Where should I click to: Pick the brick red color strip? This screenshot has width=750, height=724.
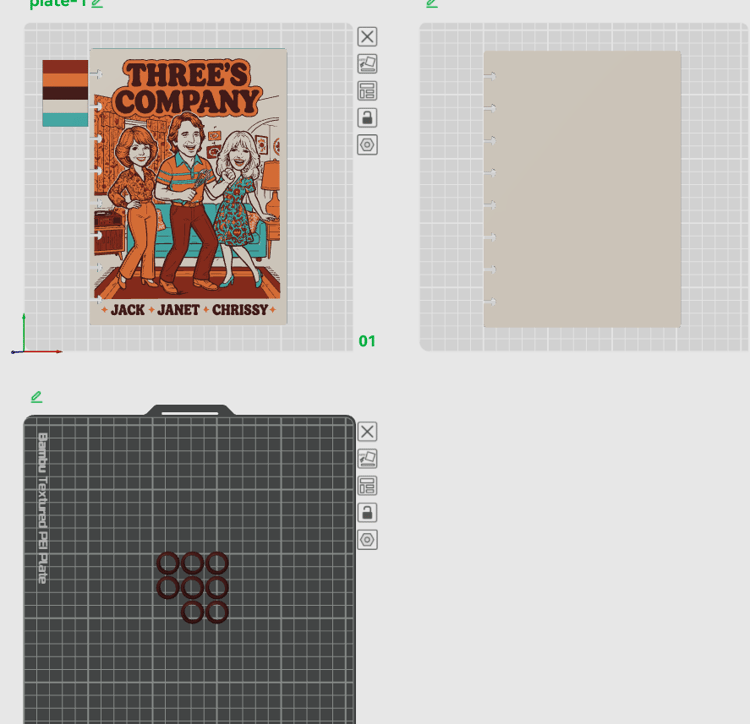point(66,66)
